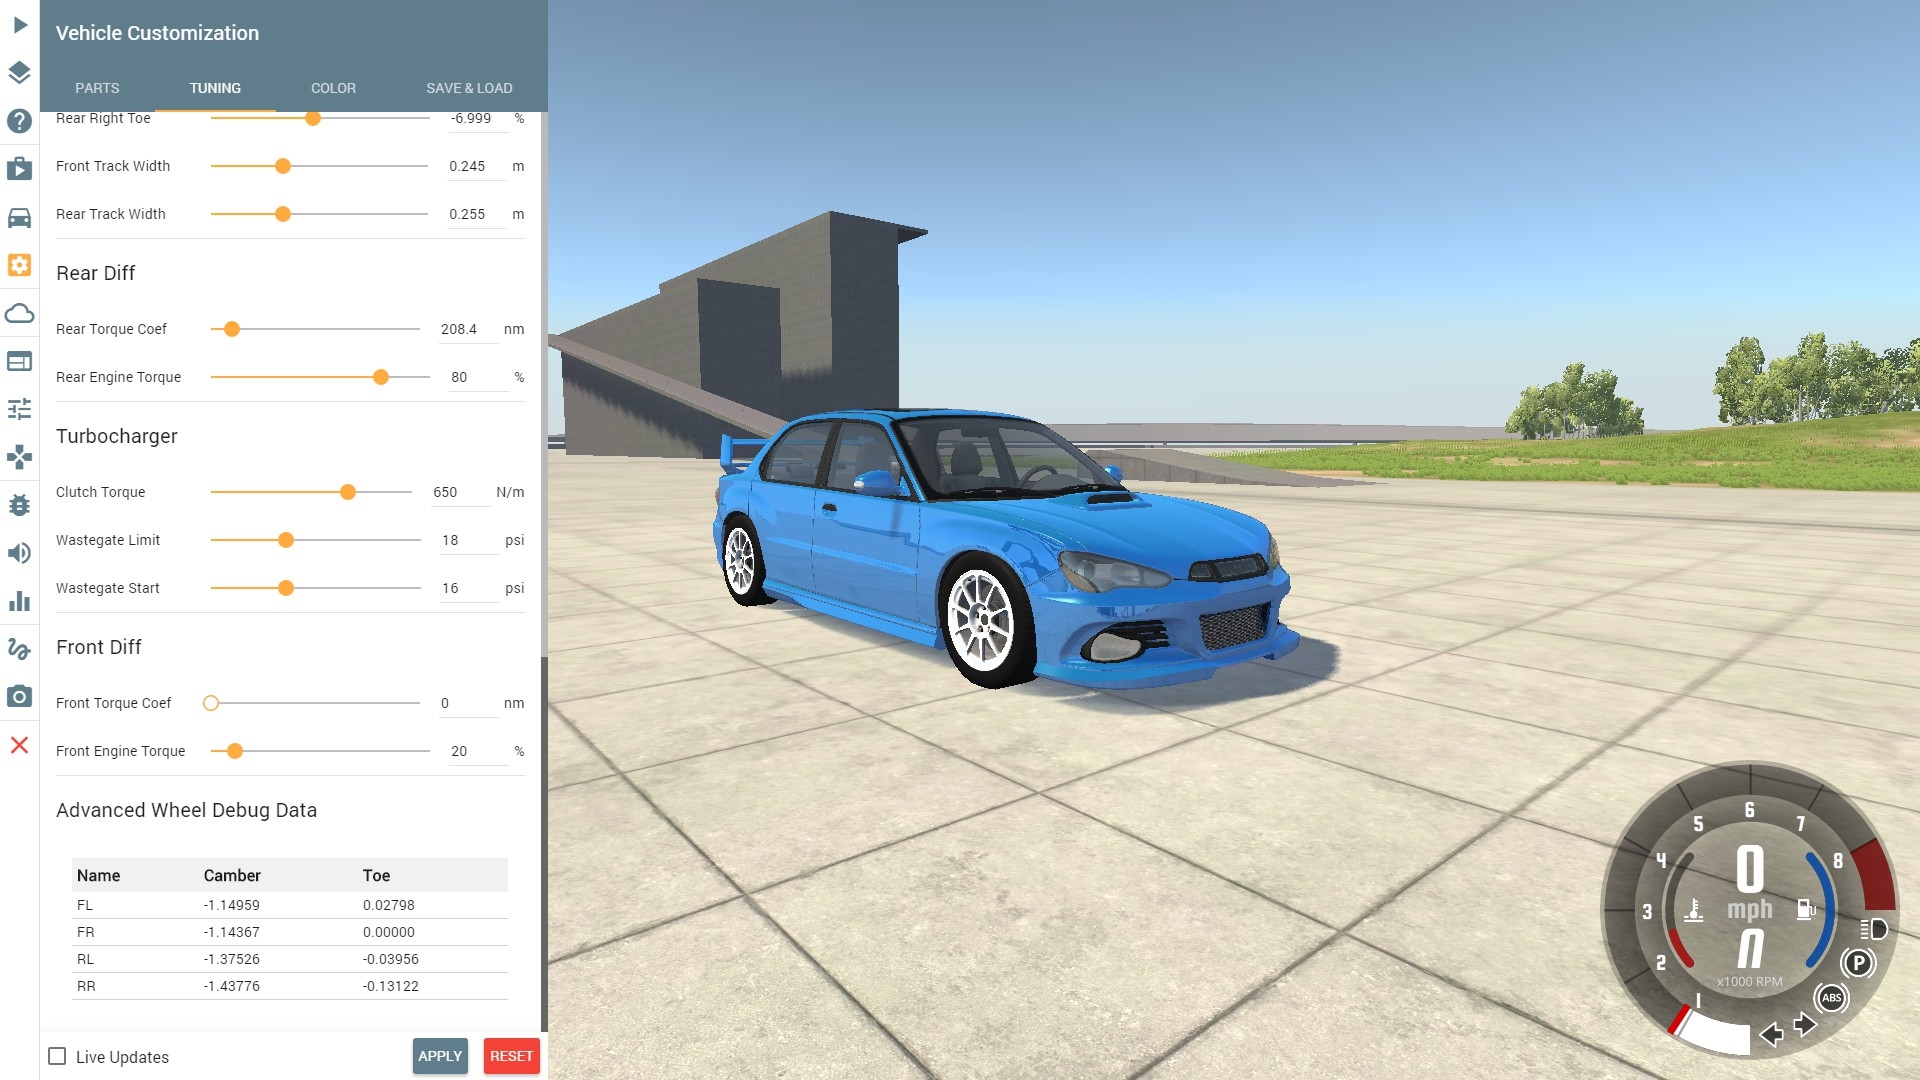
Task: Click the right turn signal arrow
Action: (x=1805, y=1025)
